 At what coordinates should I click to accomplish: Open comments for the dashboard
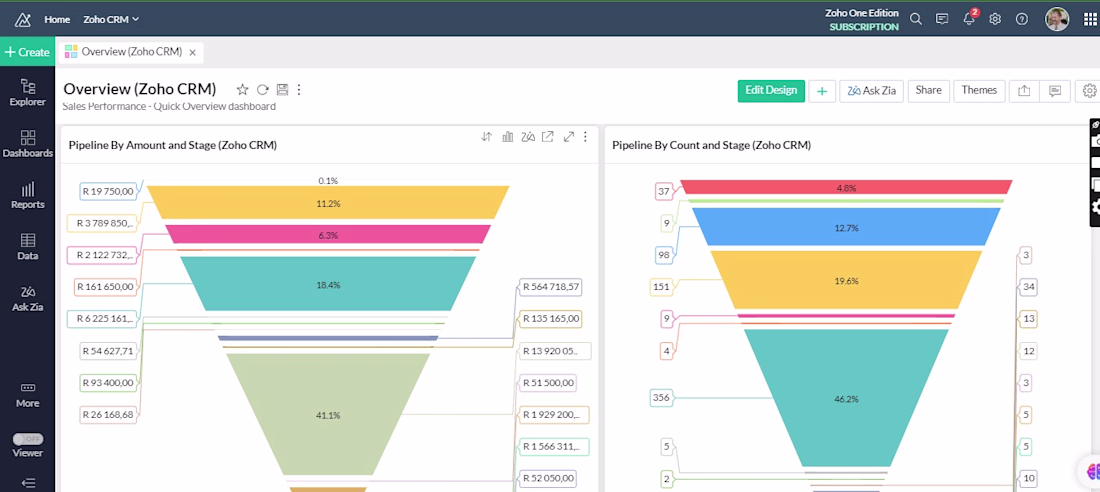1054,91
